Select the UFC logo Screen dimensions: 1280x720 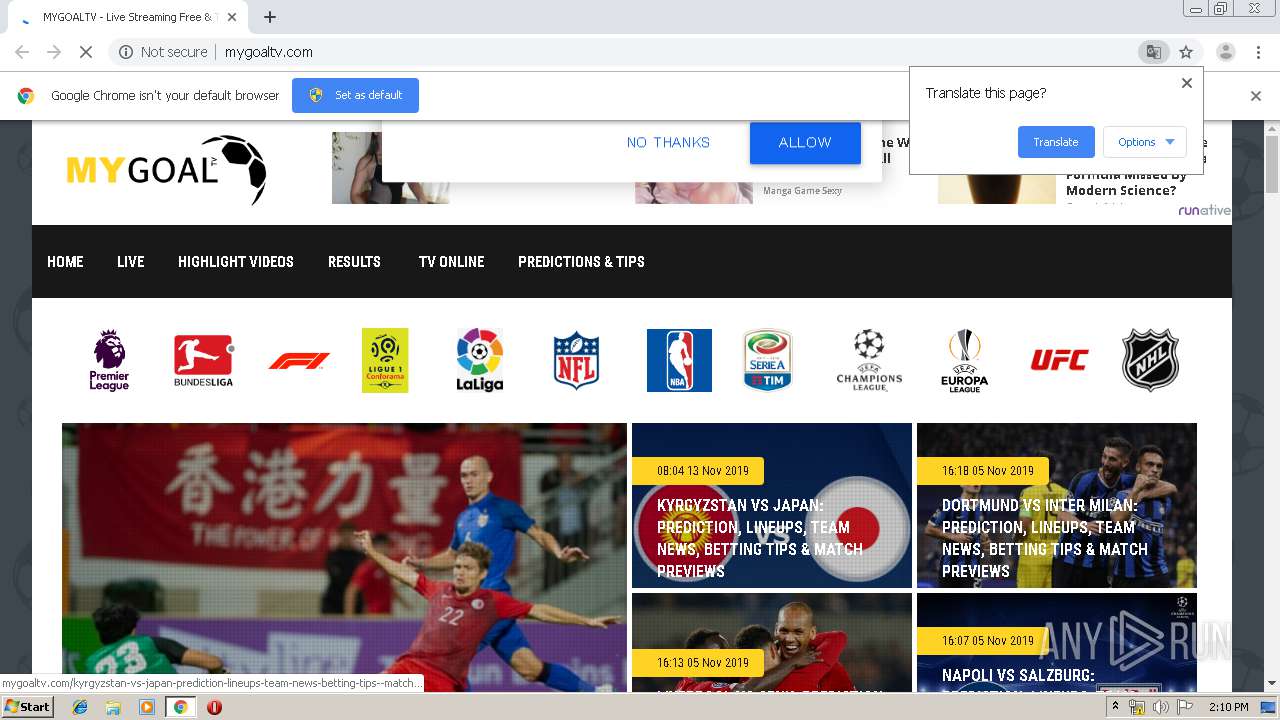1059,360
